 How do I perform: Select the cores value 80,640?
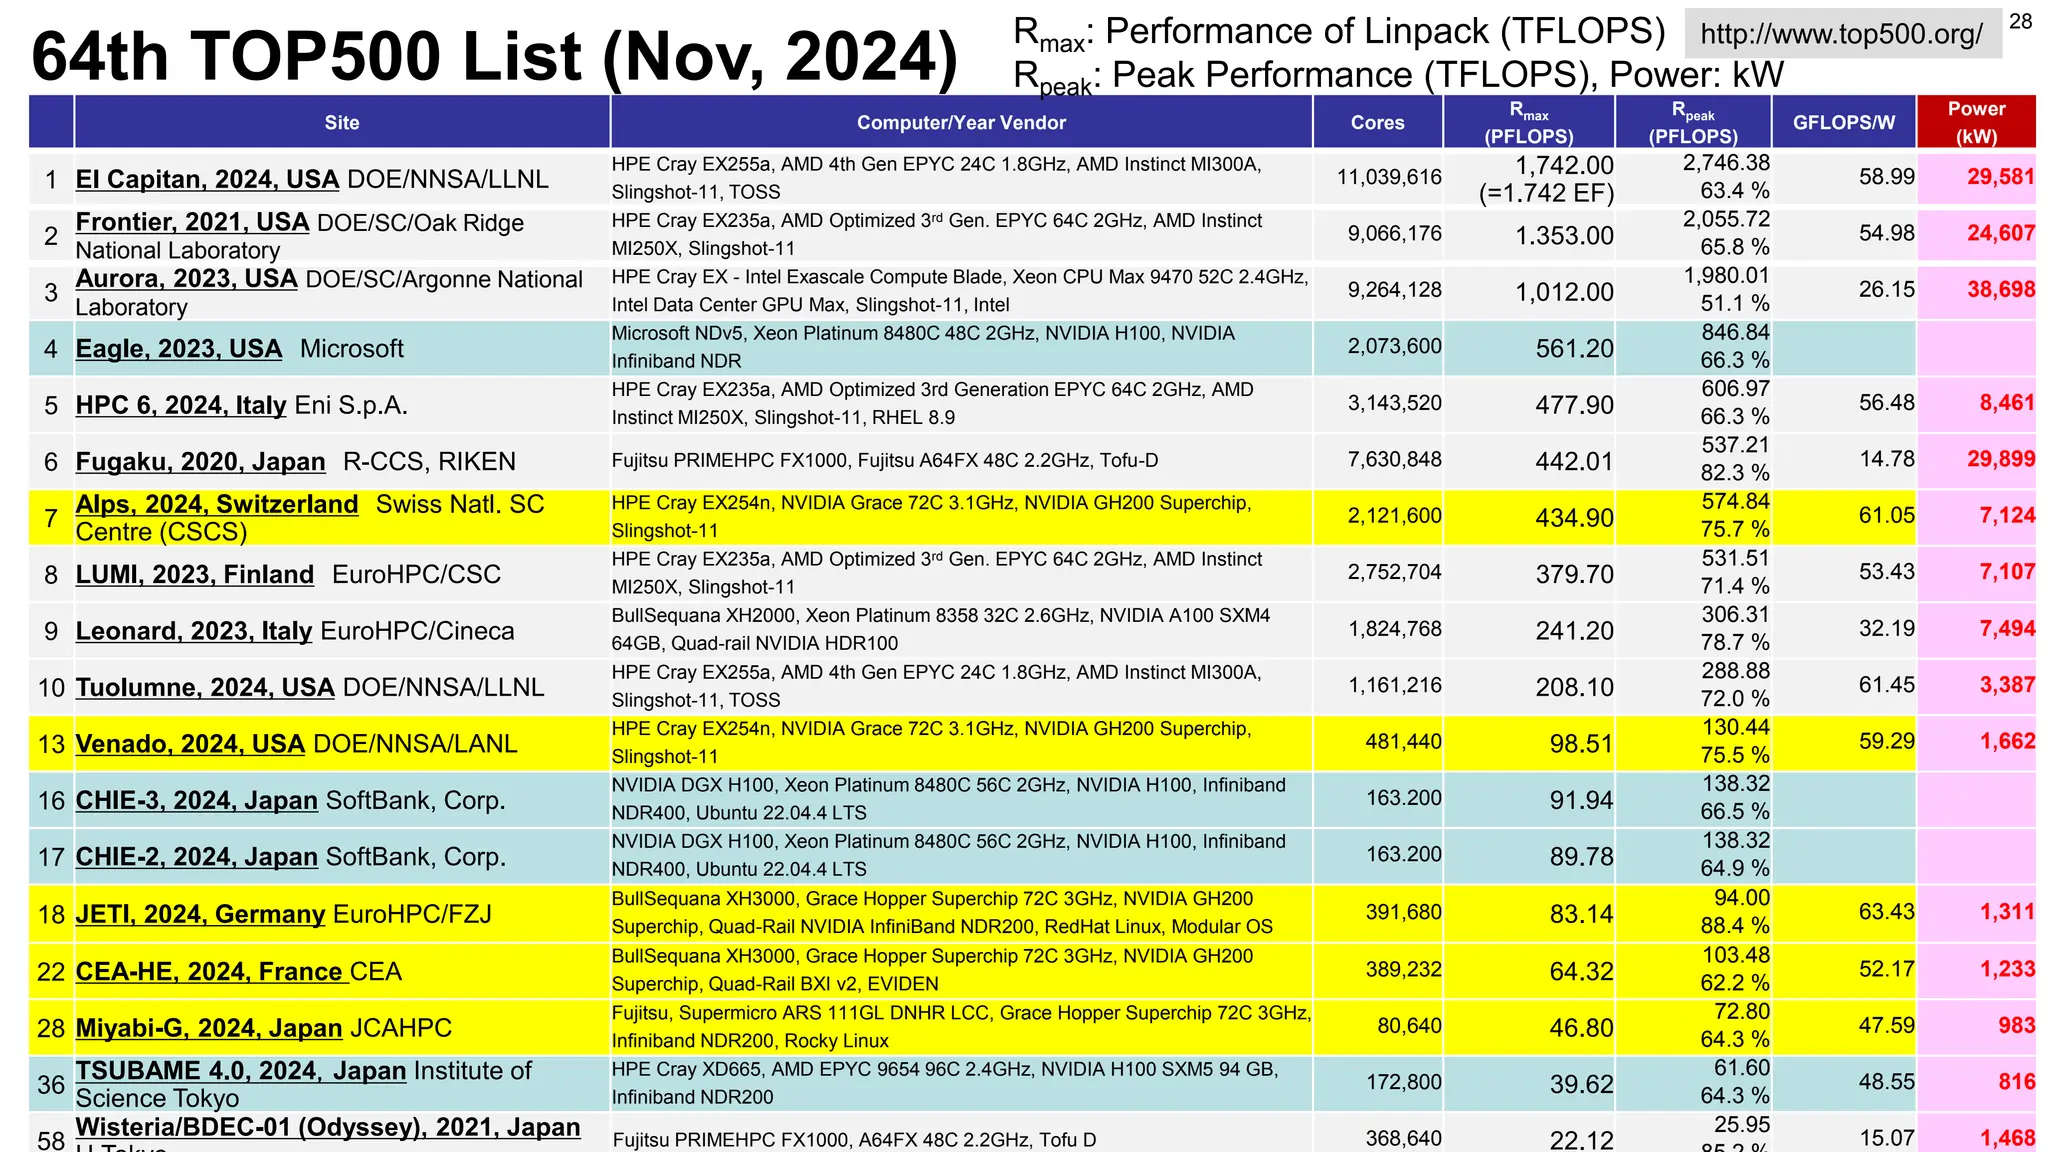click(x=1409, y=1026)
